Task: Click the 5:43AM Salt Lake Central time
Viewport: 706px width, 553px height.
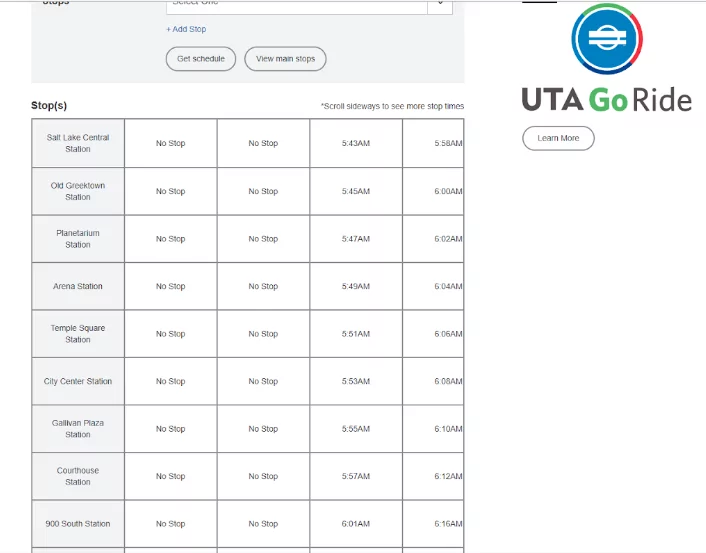Action: [355, 144]
